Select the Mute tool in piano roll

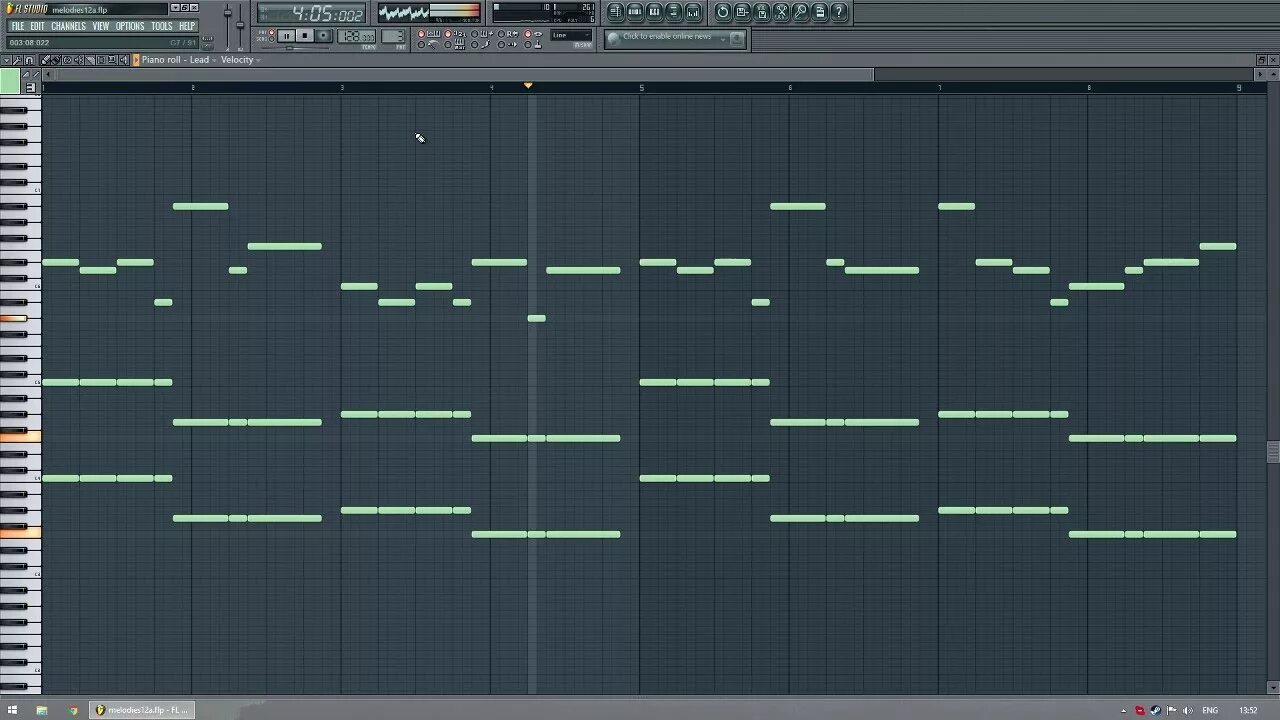78,60
